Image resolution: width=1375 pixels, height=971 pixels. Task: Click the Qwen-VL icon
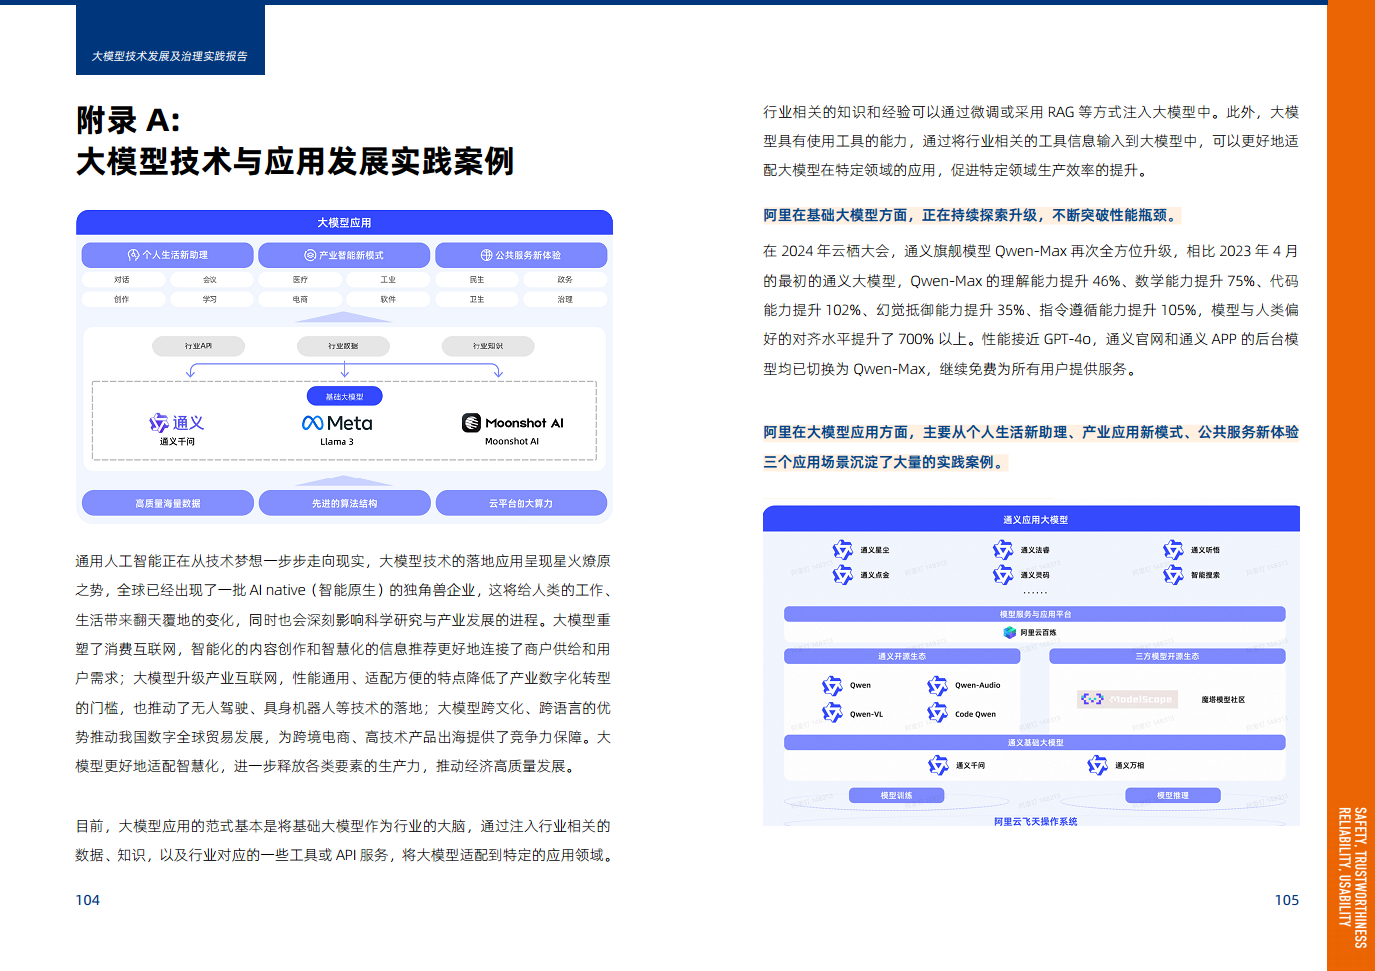pyautogui.click(x=832, y=712)
